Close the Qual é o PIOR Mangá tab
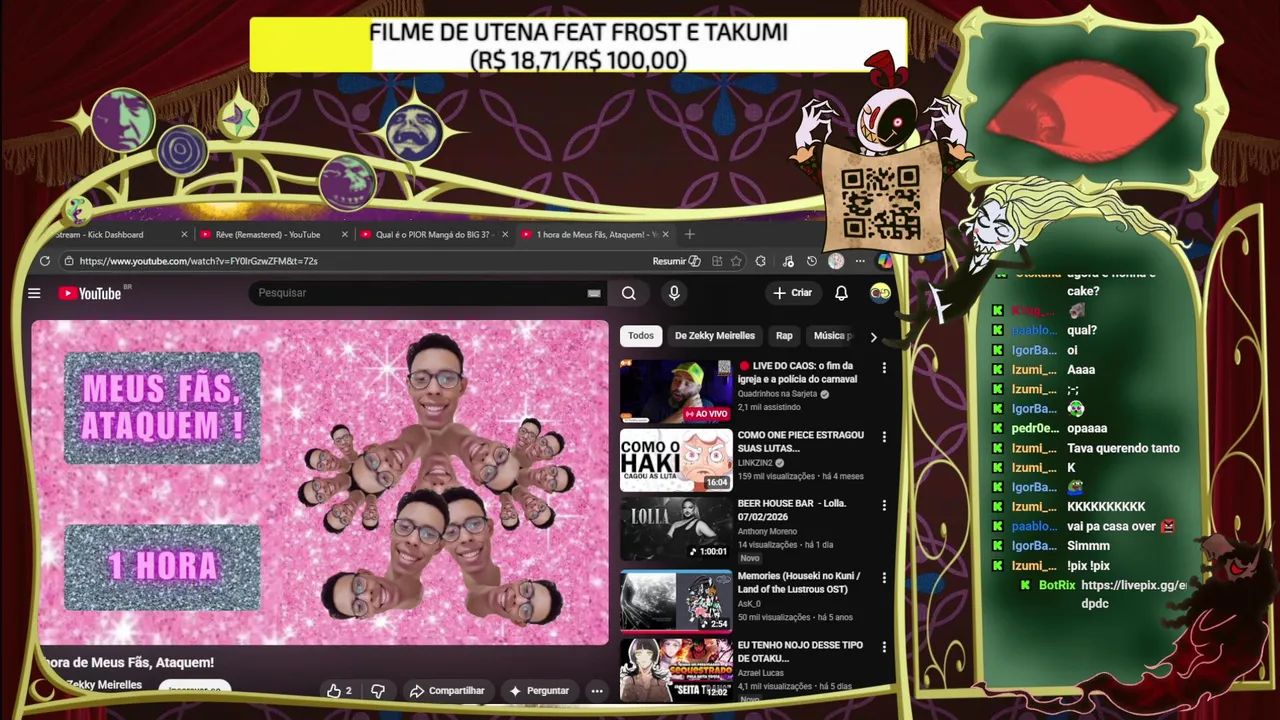The image size is (1280, 720). coord(505,234)
